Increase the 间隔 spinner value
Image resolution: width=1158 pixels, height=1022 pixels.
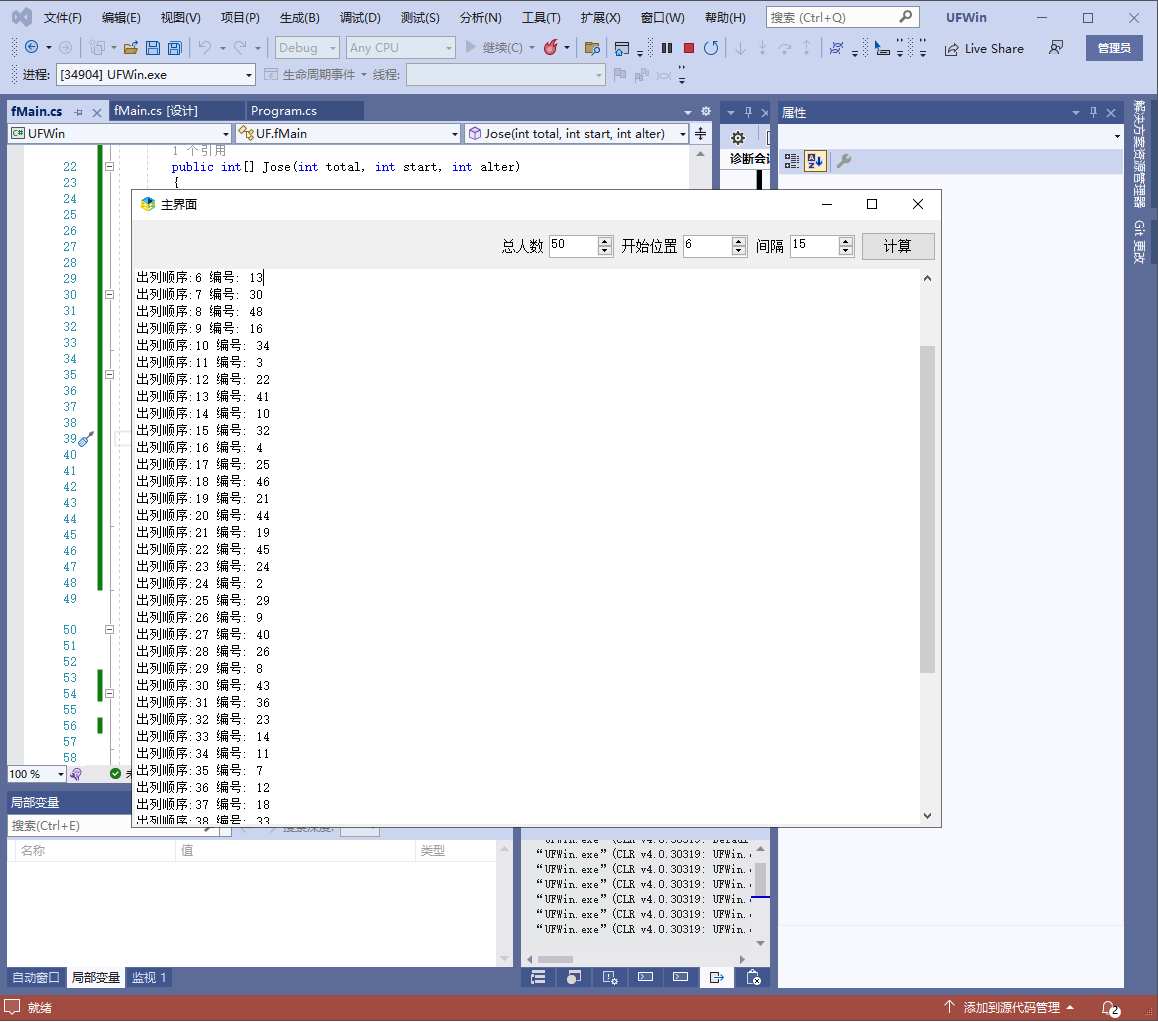pos(846,241)
